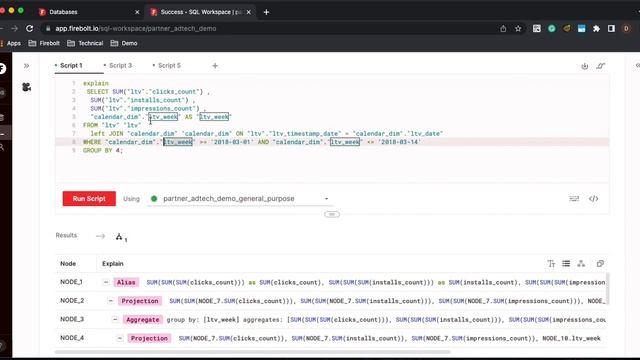Screen dimensions: 640x360
Task: Click NODE_2 cell
Action: click(72, 300)
